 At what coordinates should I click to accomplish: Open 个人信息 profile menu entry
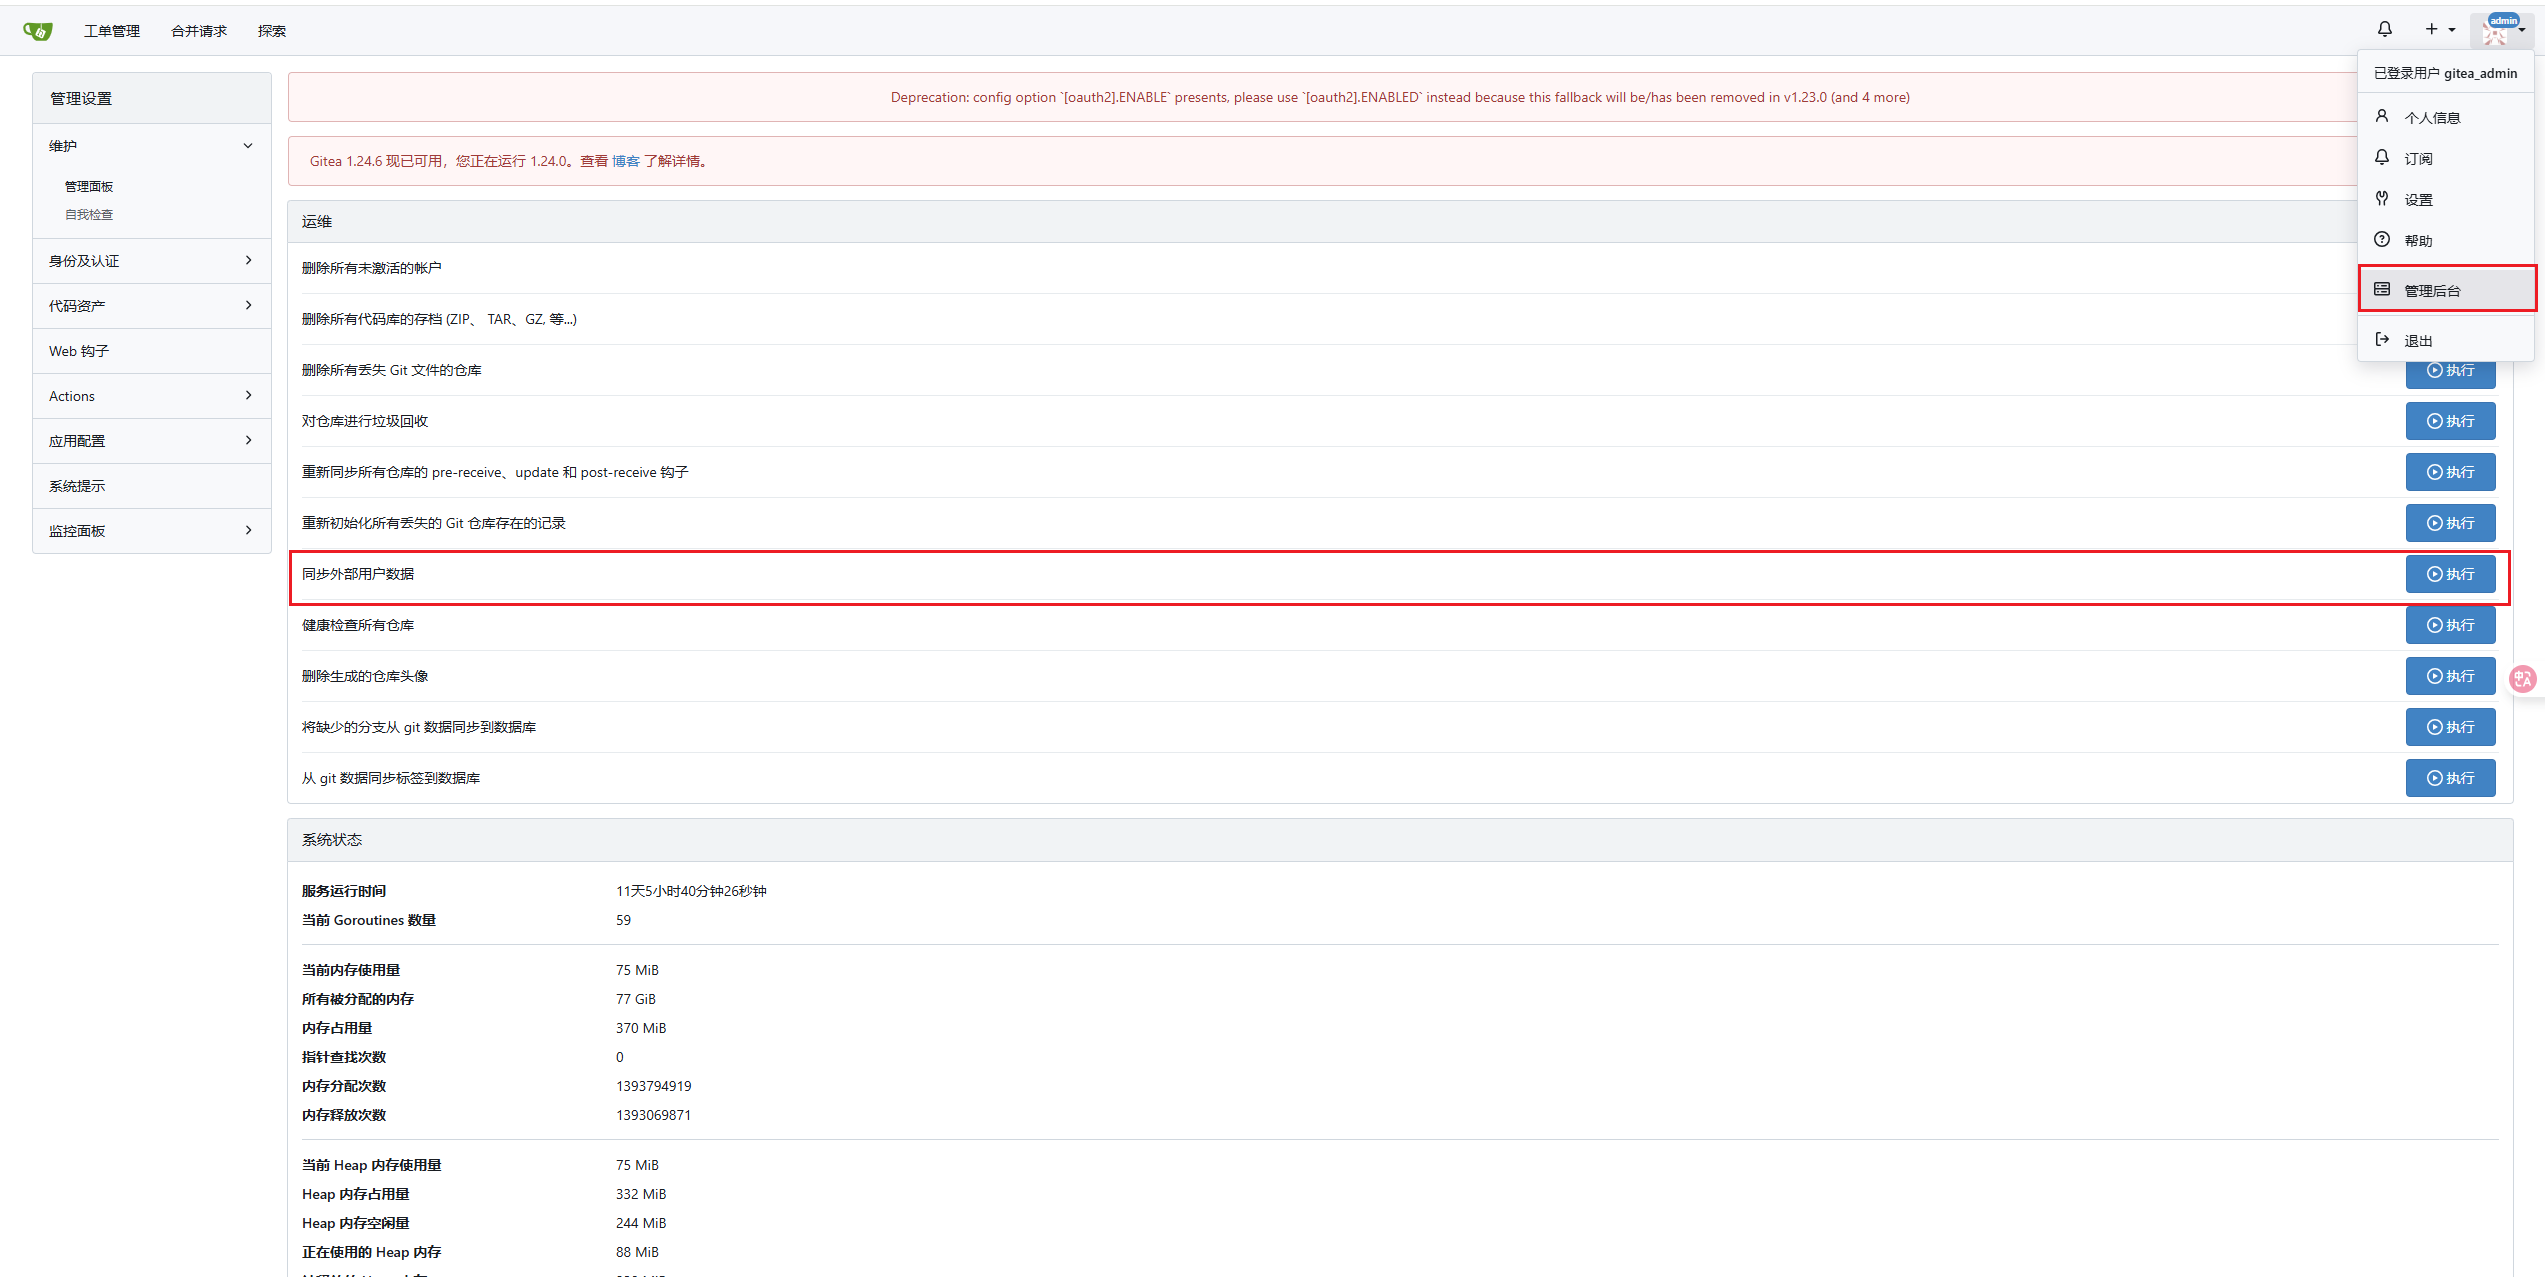[x=2431, y=118]
